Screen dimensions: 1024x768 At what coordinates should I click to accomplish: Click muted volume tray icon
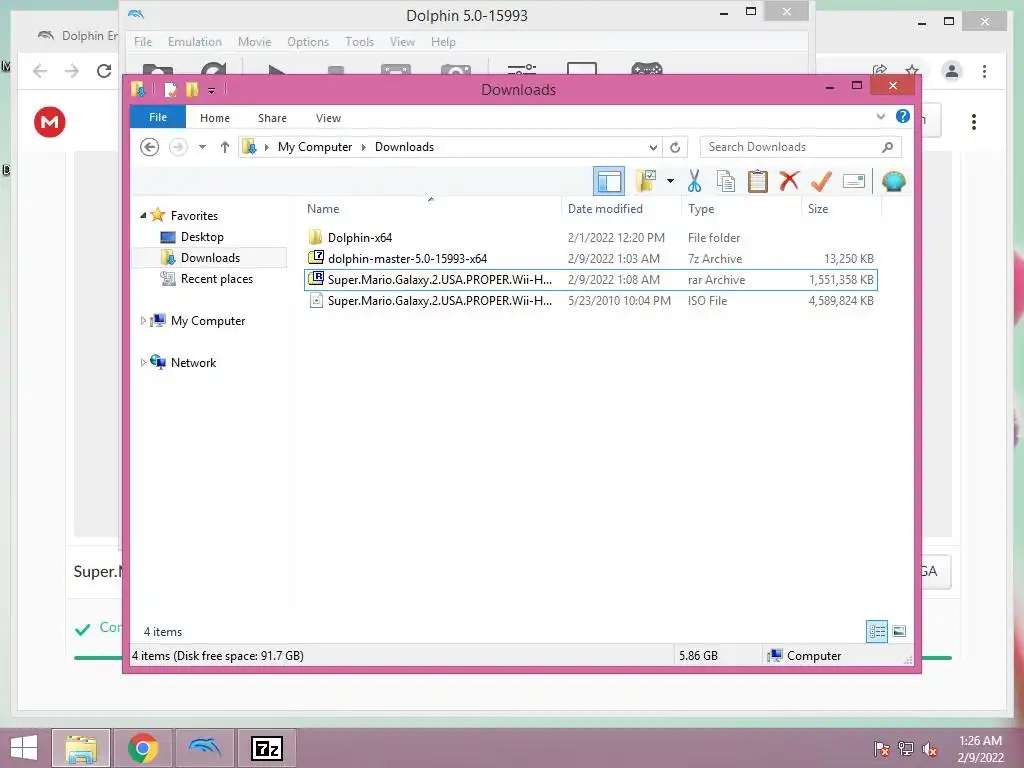coord(929,748)
